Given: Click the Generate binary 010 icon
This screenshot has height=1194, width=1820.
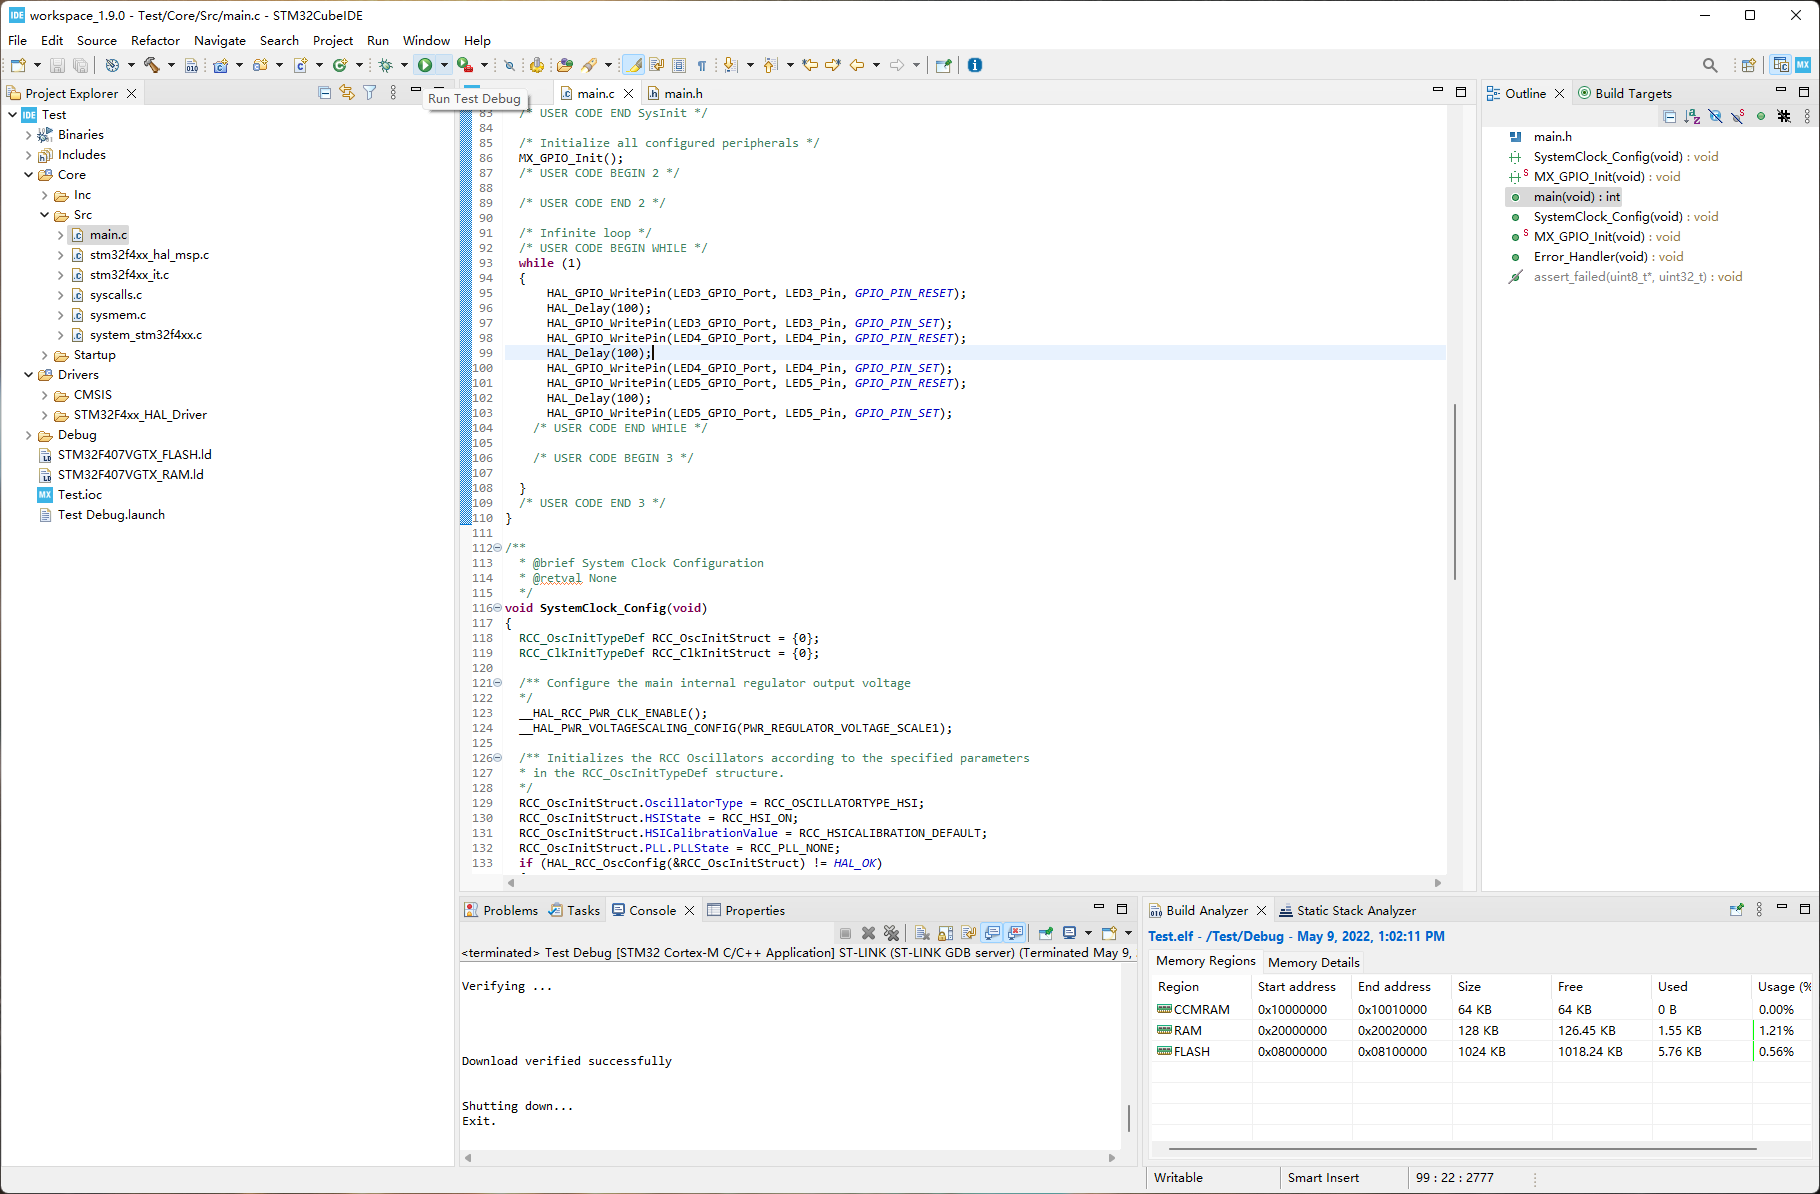Looking at the screenshot, I should point(192,65).
